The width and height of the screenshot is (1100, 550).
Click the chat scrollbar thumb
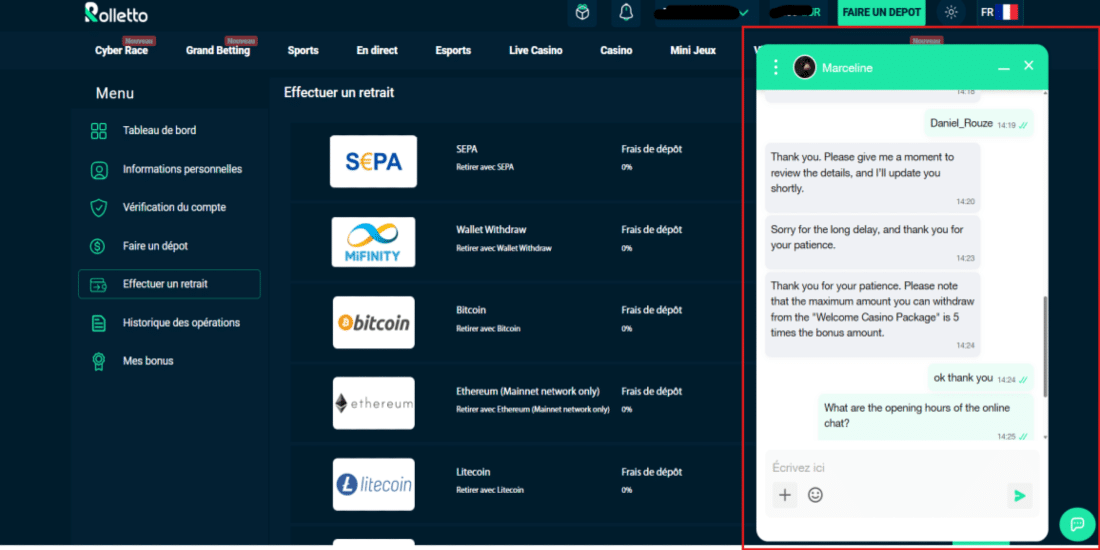tap(1045, 346)
